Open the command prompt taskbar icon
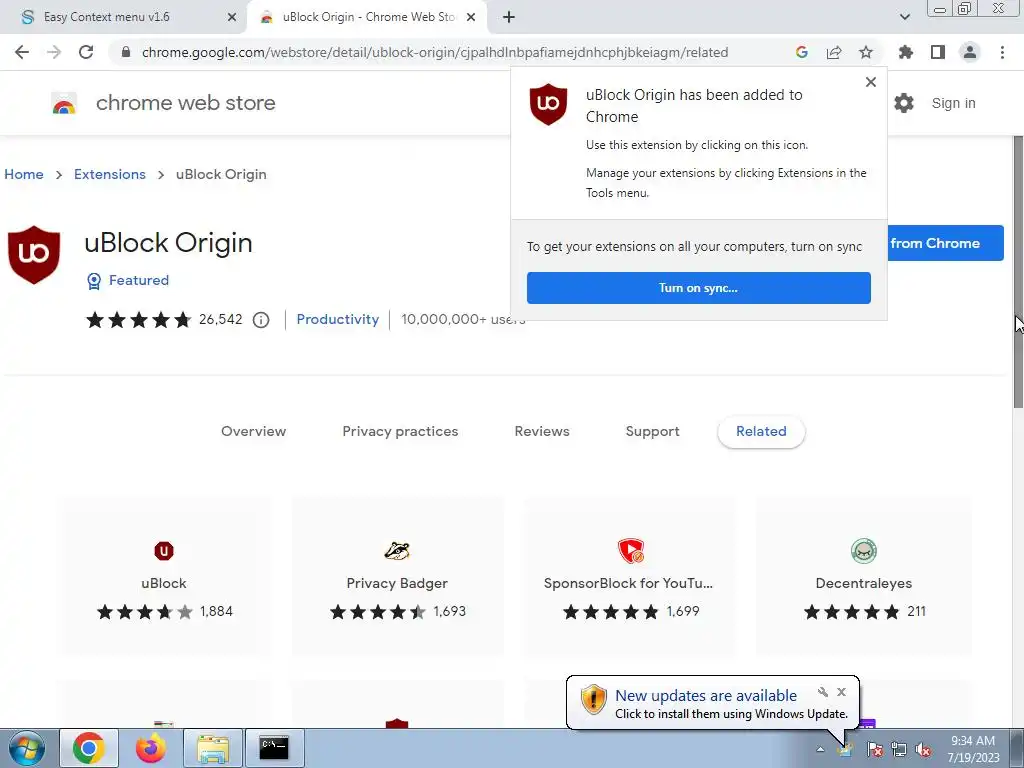 pos(274,748)
